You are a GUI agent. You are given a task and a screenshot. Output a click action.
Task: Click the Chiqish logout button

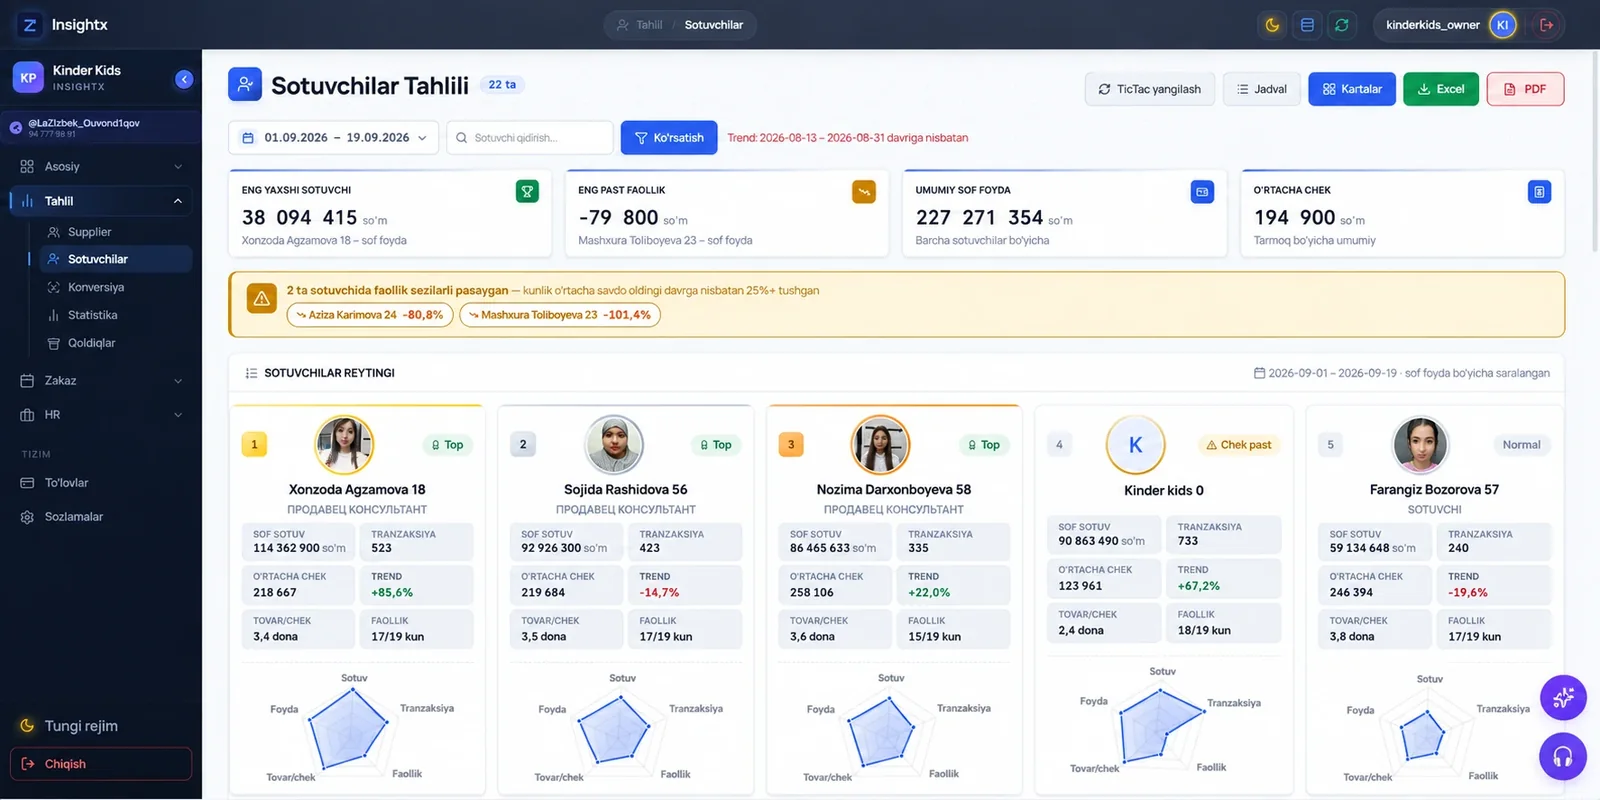(x=101, y=764)
